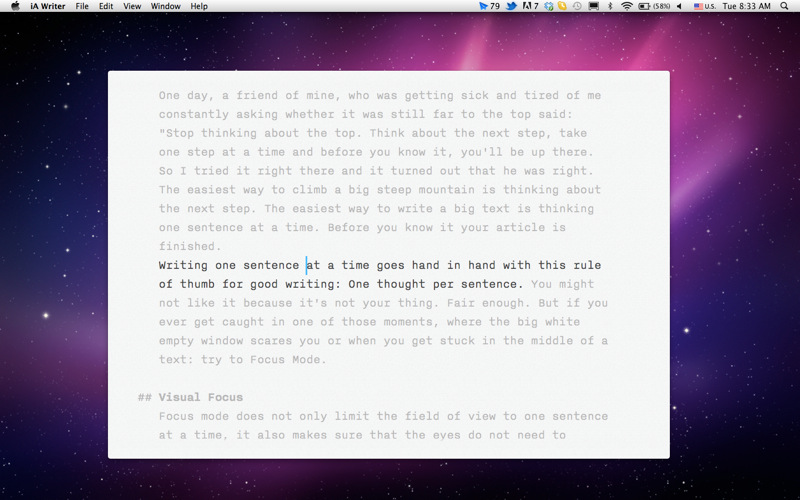Screen dimensions: 800x500
Task: Click on the word 'finished.' in the text
Action: point(188,246)
